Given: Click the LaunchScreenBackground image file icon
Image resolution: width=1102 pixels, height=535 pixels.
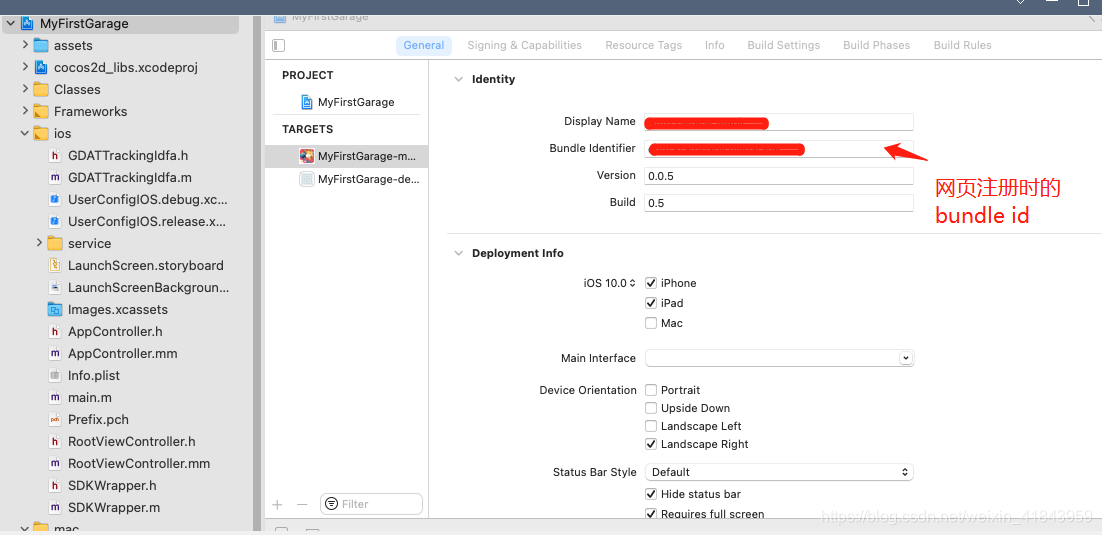Looking at the screenshot, I should point(55,288).
